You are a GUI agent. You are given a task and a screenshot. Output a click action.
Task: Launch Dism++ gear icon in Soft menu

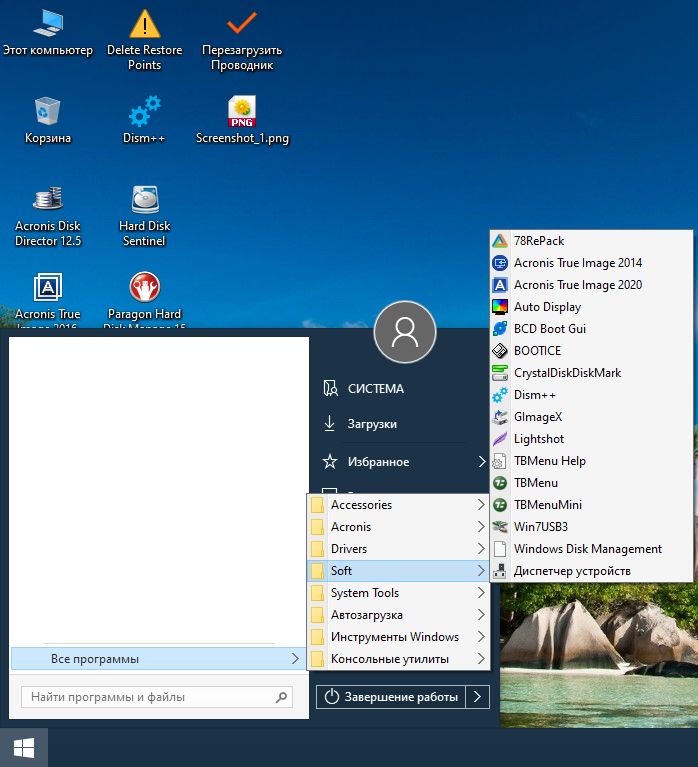point(499,395)
